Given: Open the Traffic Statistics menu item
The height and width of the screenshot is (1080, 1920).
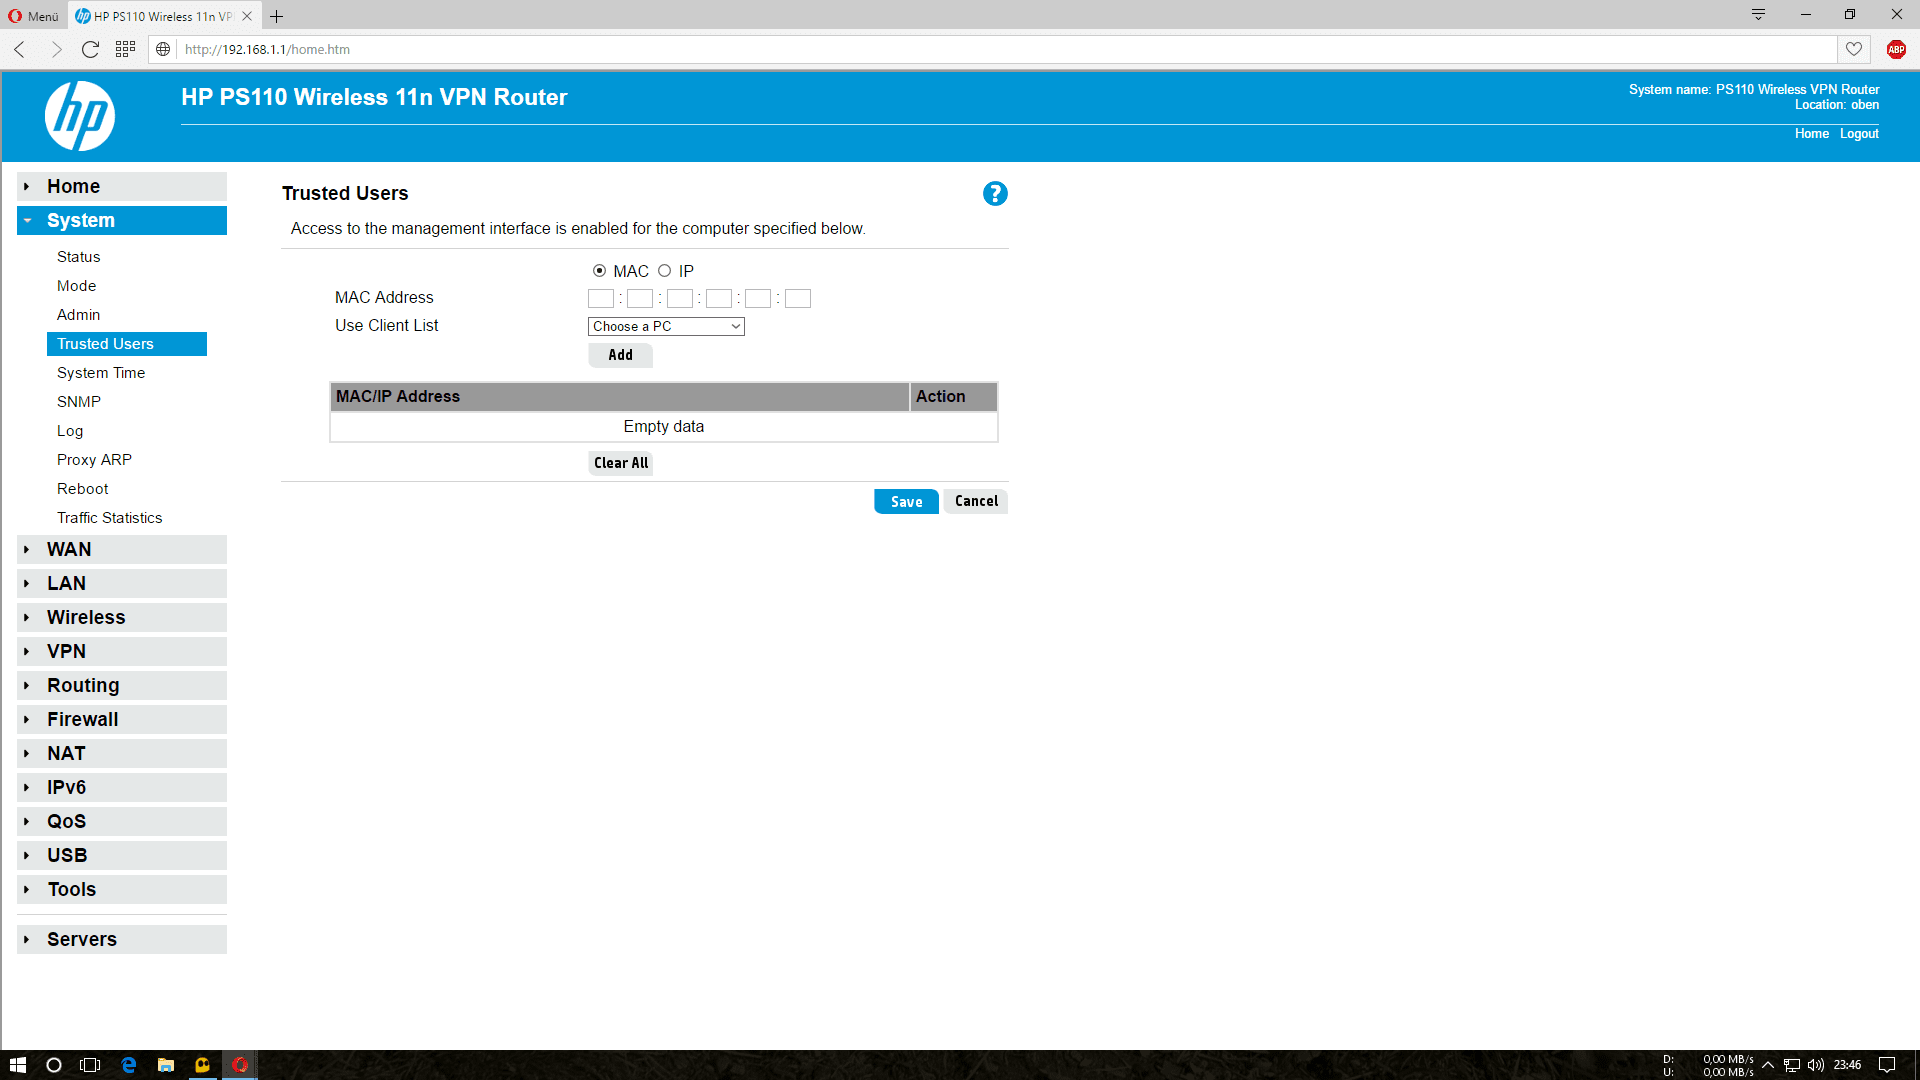Looking at the screenshot, I should coord(109,518).
